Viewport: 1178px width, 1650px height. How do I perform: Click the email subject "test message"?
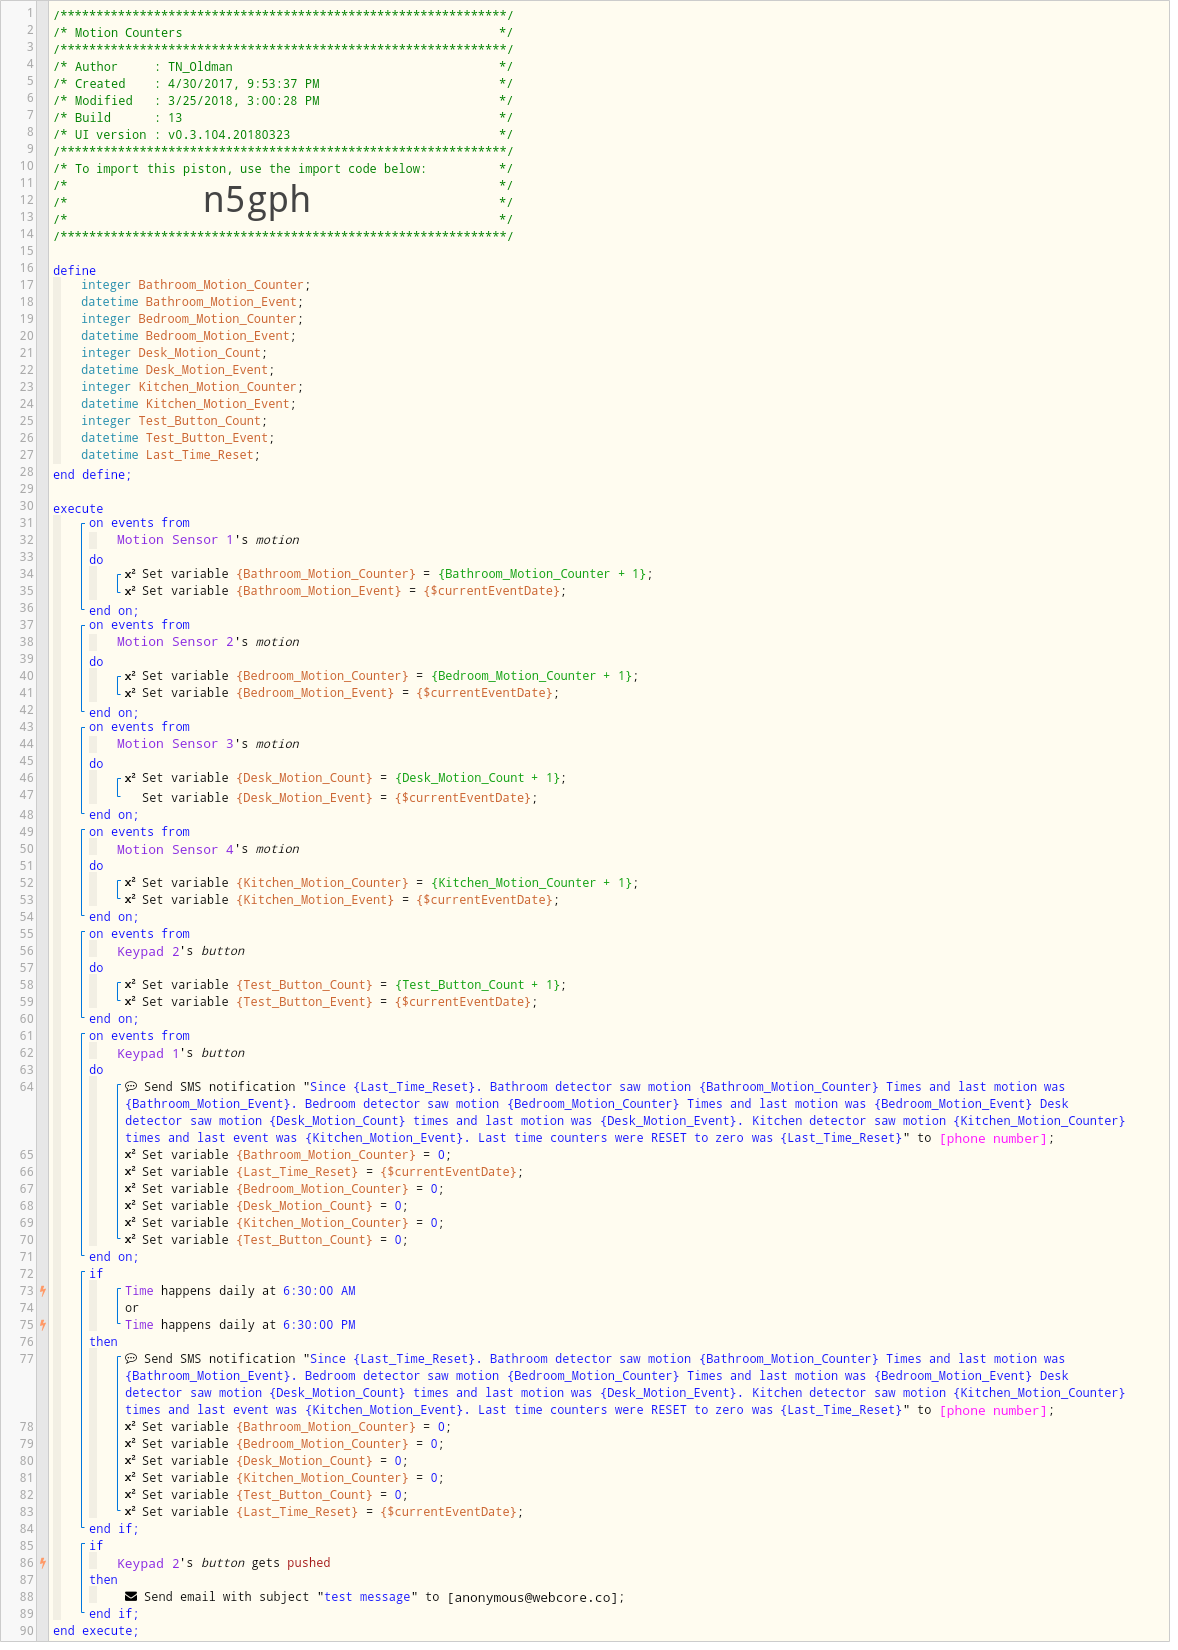(x=369, y=1597)
